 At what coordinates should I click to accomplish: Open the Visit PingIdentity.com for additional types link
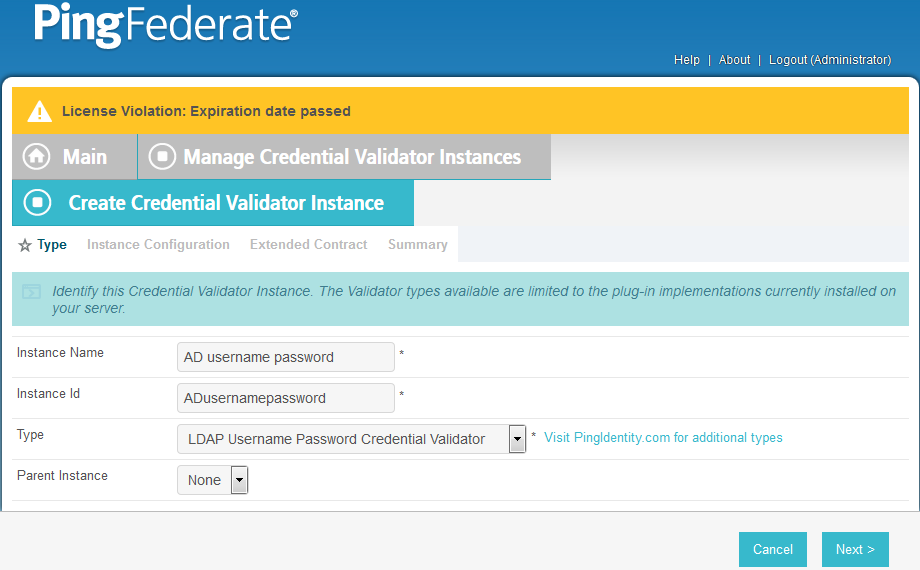[x=663, y=437]
